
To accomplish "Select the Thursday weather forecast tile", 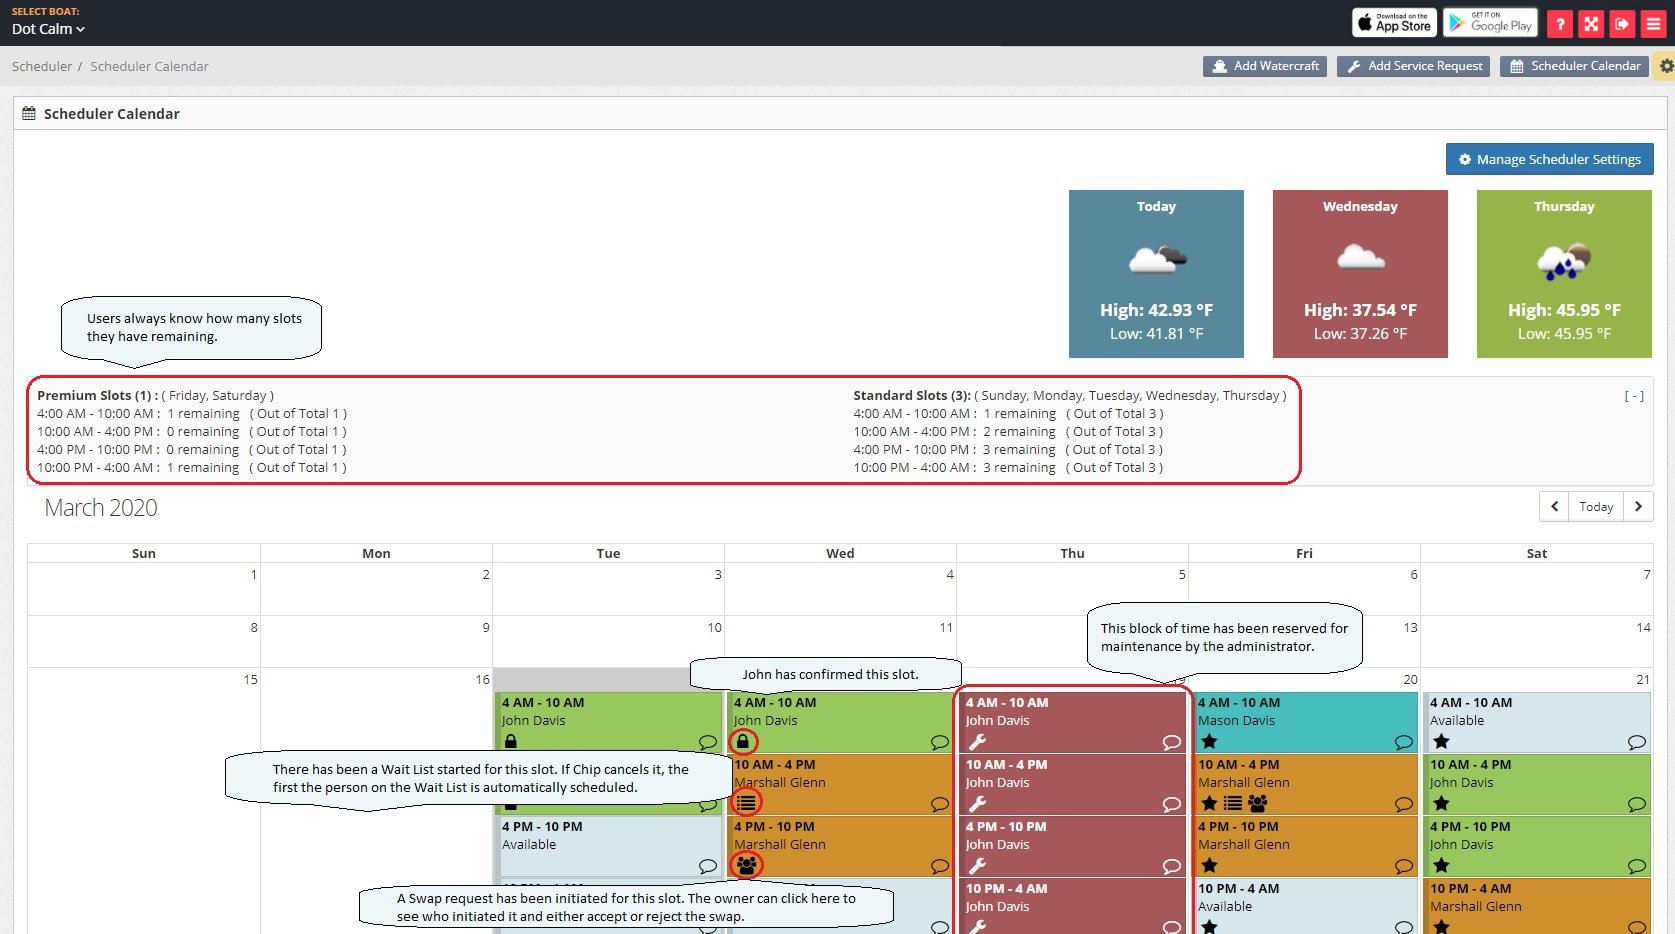I will pos(1563,273).
